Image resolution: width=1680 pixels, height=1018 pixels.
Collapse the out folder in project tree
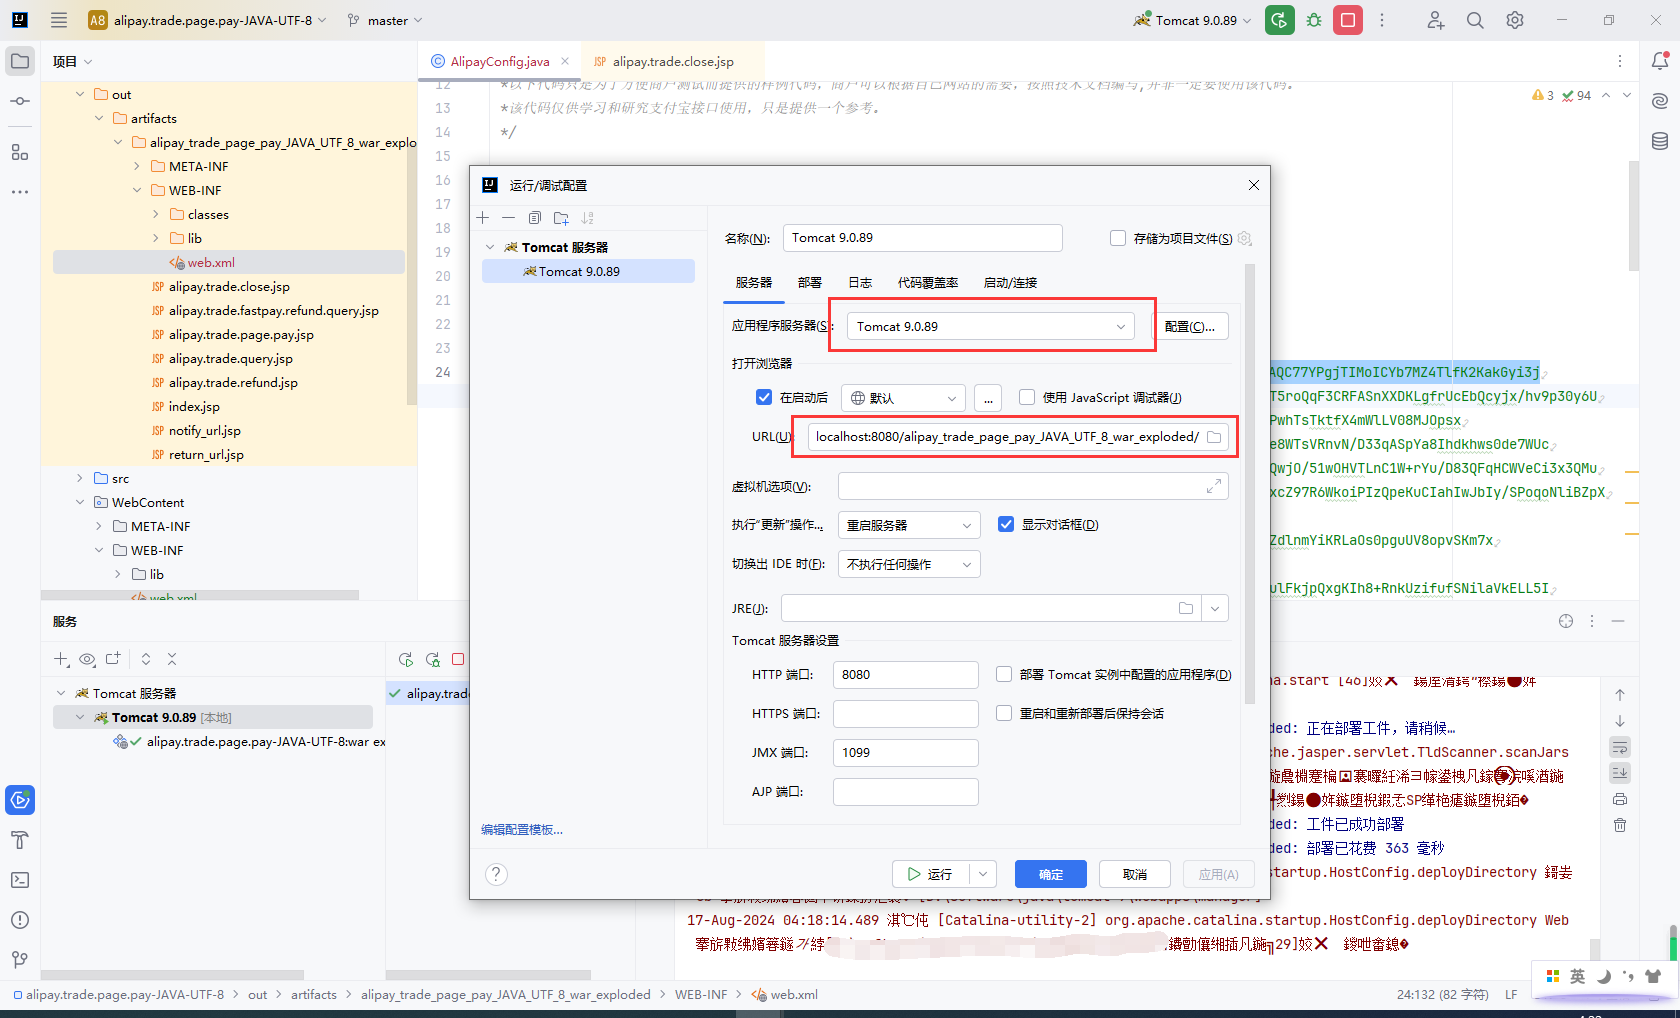[81, 94]
